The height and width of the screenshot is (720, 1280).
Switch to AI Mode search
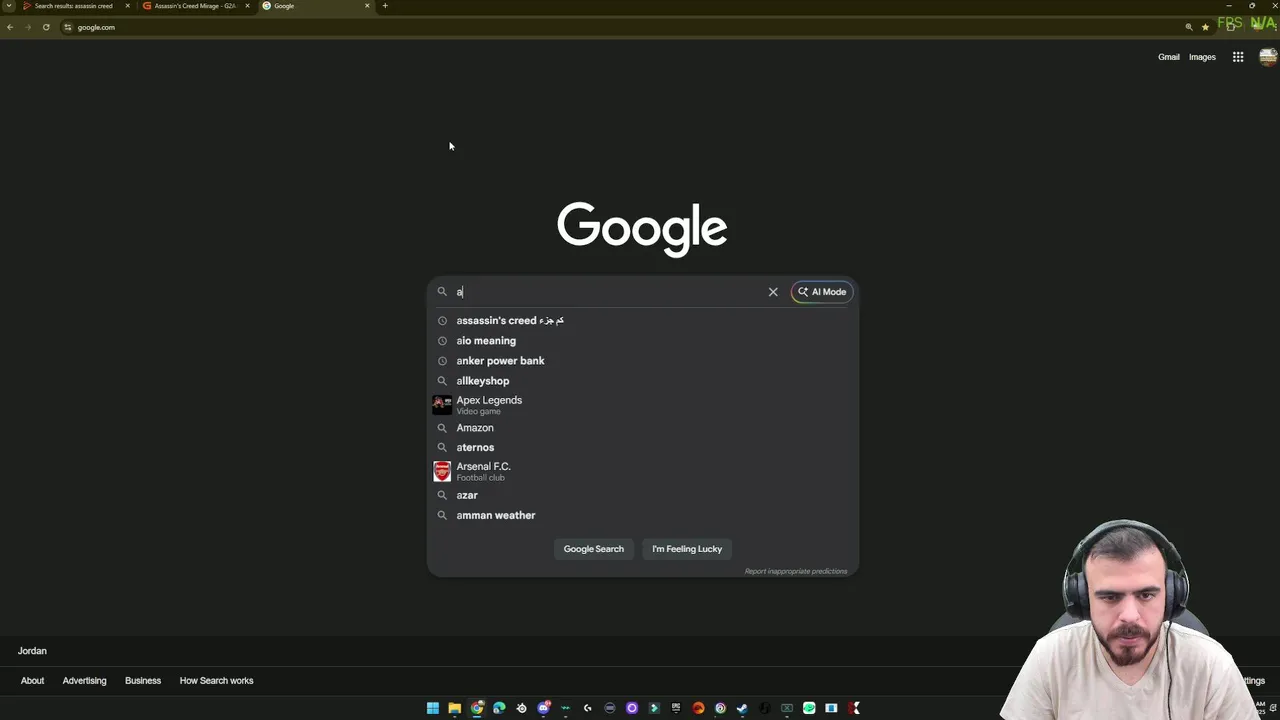coord(822,292)
